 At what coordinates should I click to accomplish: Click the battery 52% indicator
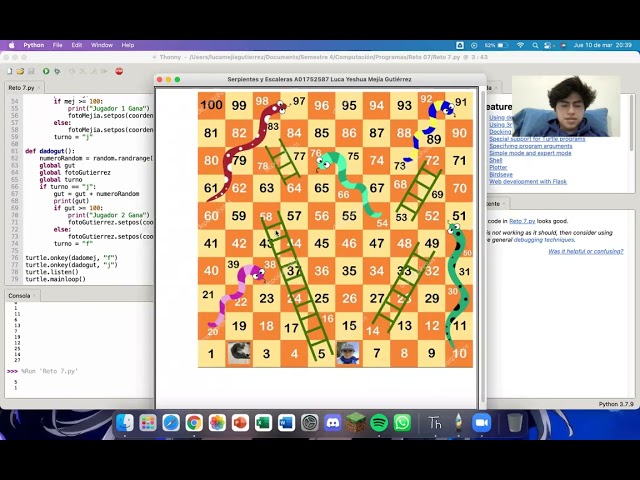[x=496, y=45]
